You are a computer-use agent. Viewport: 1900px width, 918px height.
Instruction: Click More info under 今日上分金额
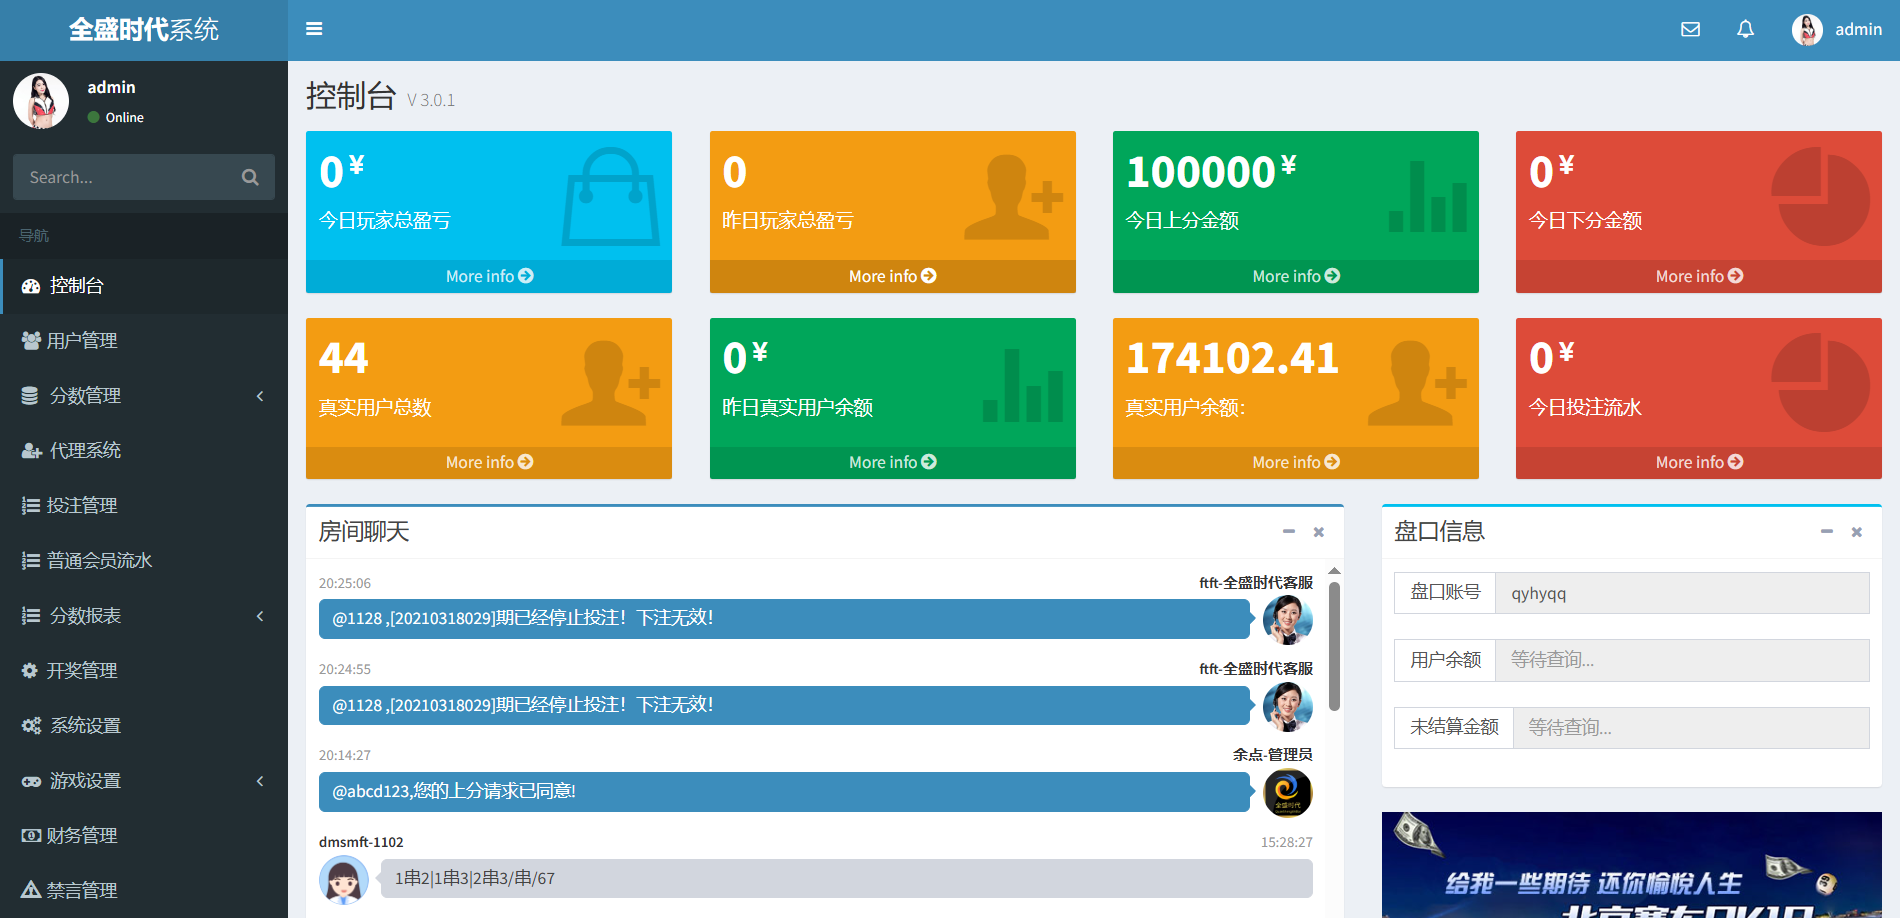click(x=1295, y=276)
